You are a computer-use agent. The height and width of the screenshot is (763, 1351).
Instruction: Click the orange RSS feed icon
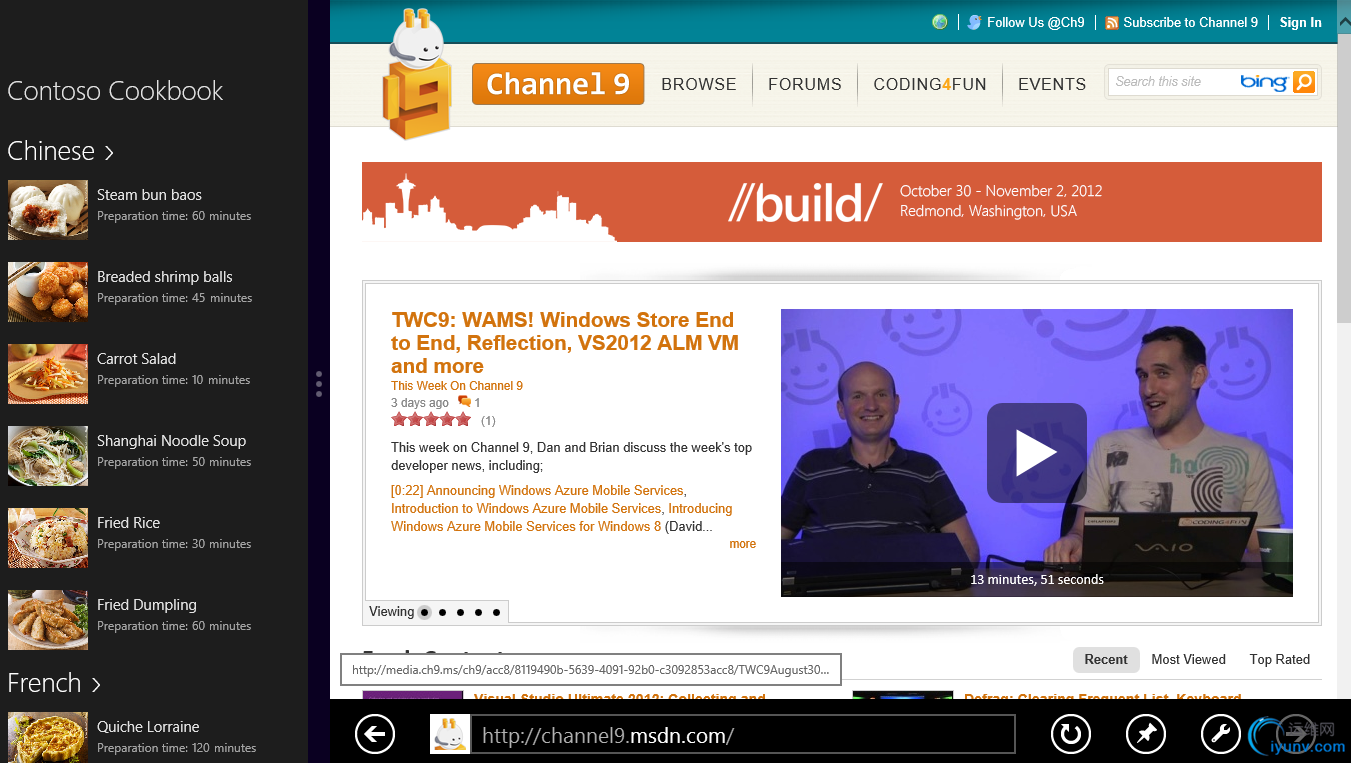coord(1112,23)
